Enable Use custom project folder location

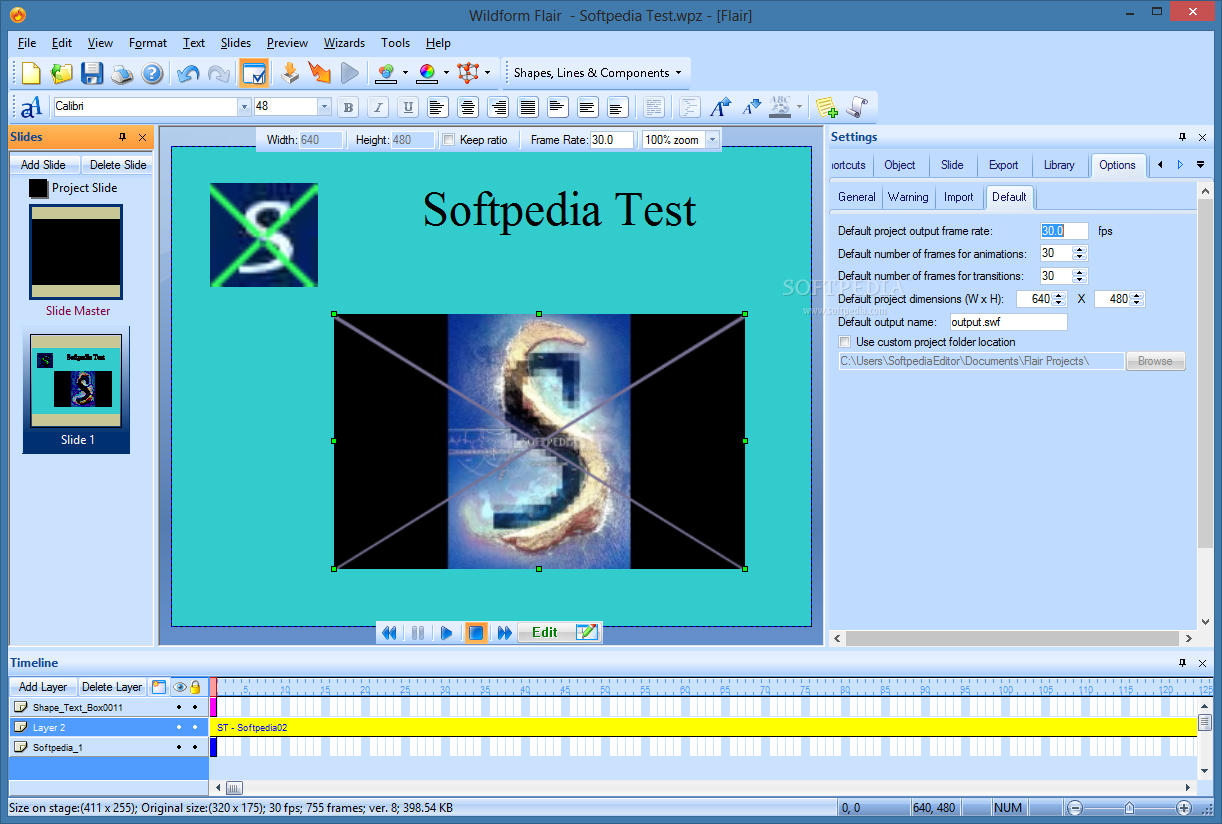[x=845, y=342]
